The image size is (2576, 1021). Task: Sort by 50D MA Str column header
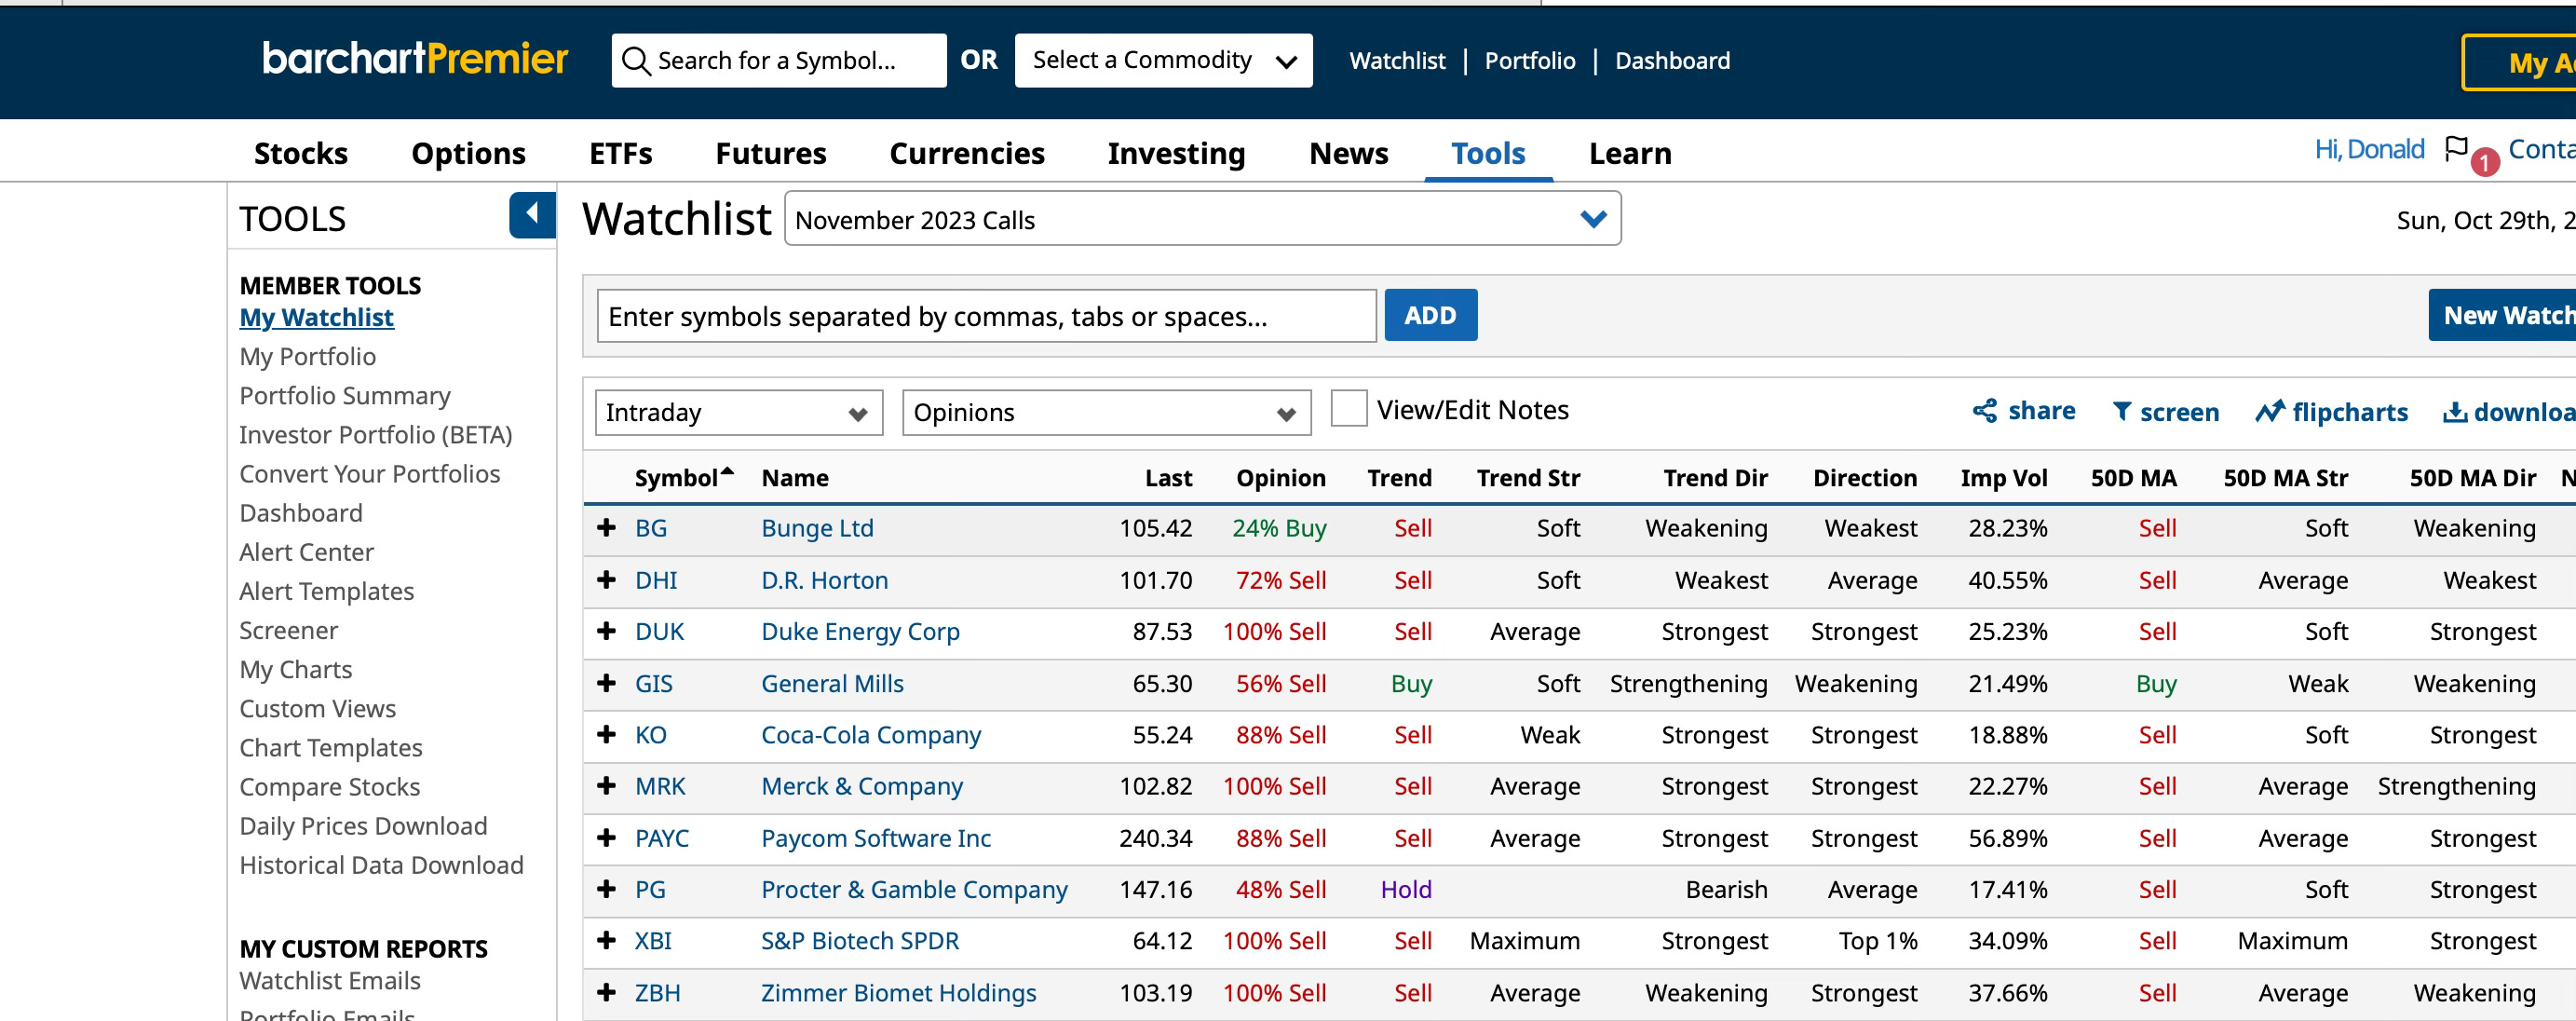(x=2285, y=478)
